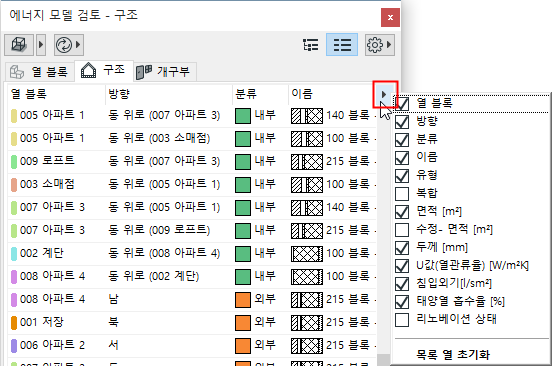Click the column chooser arrow in header

[384, 94]
